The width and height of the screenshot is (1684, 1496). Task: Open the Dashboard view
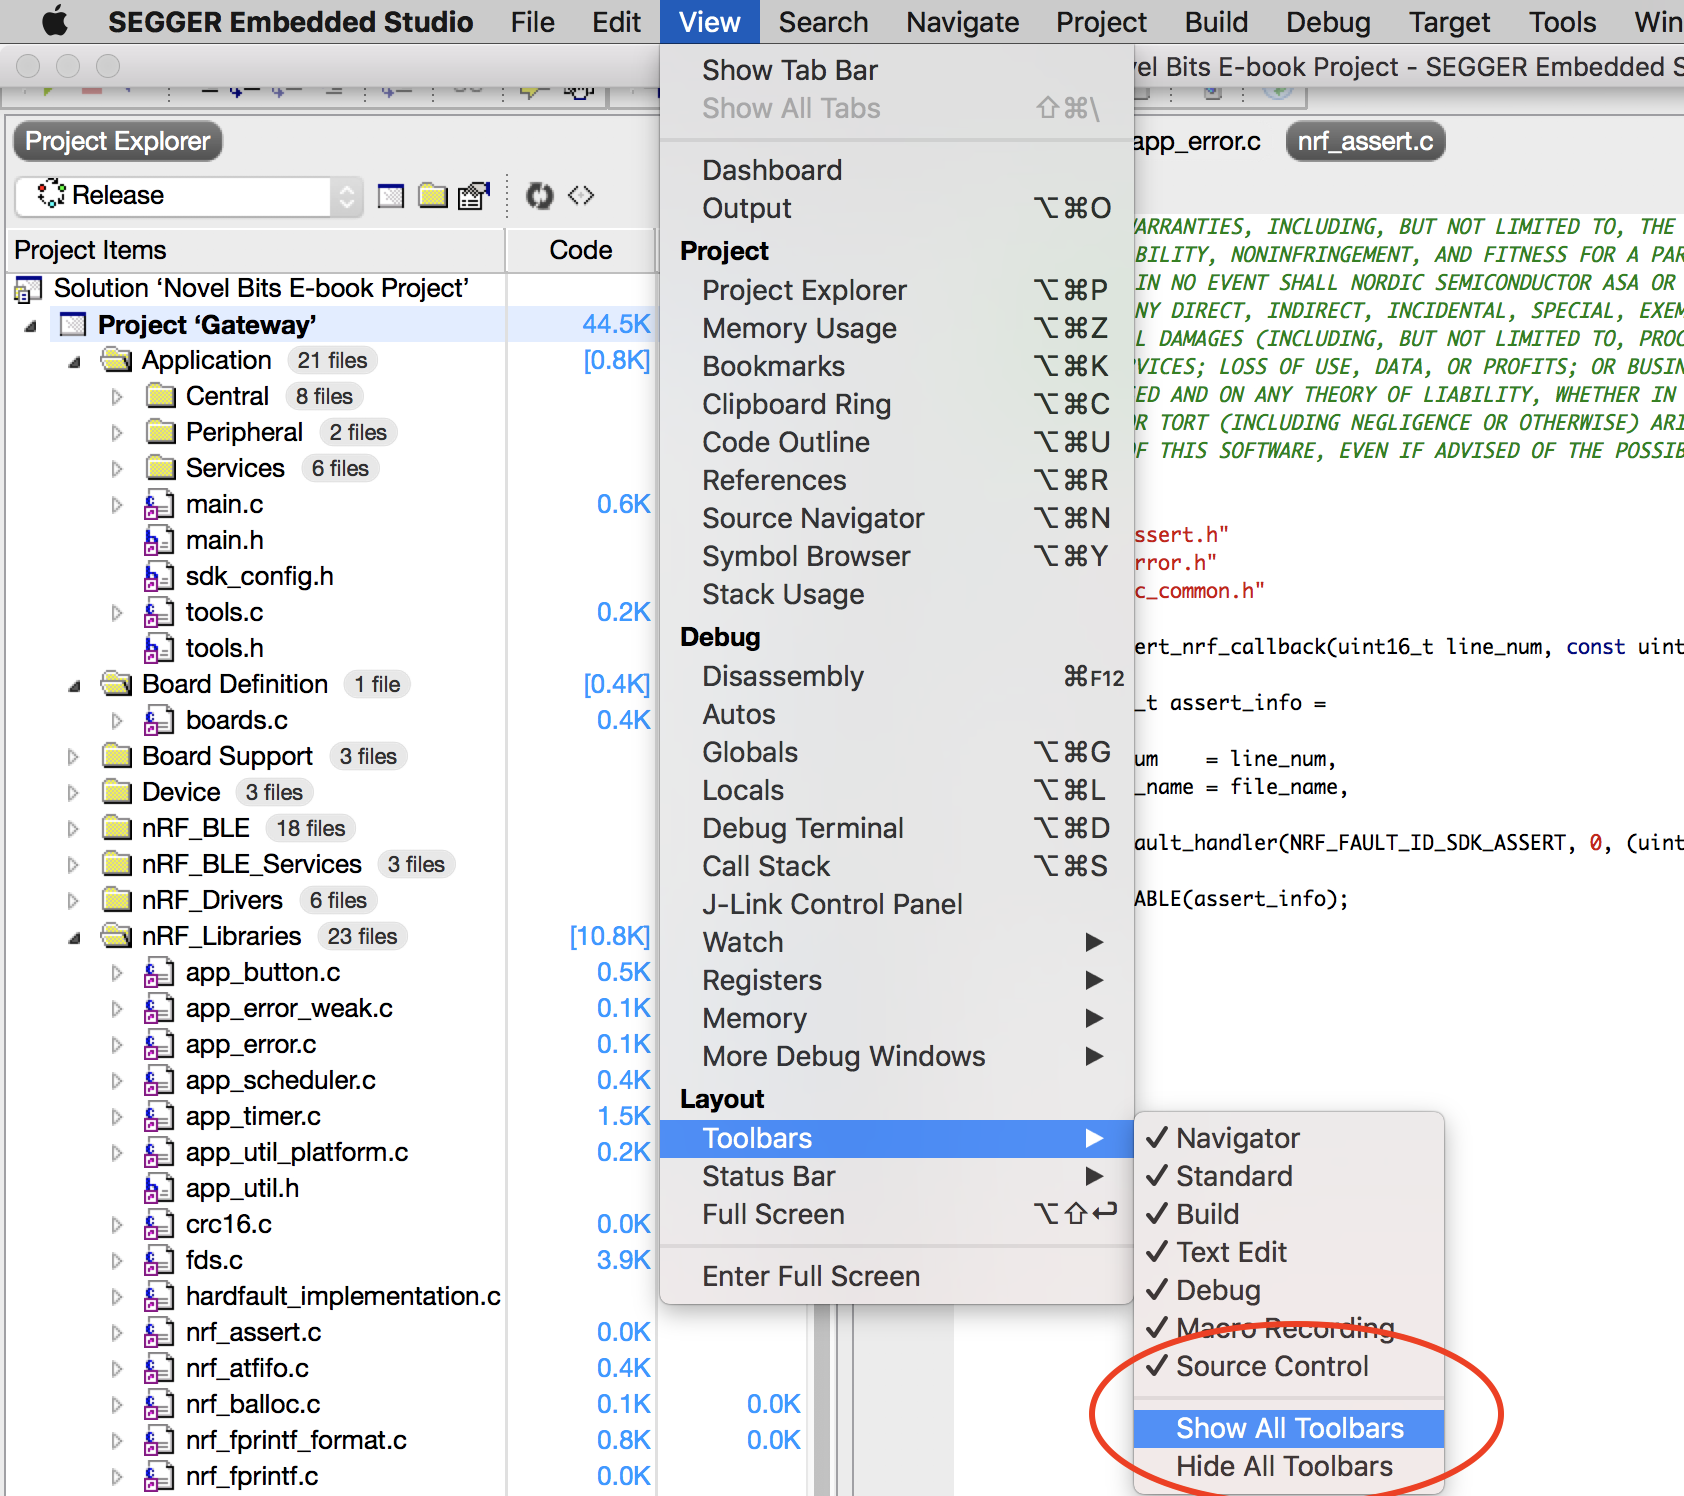click(x=896, y=170)
